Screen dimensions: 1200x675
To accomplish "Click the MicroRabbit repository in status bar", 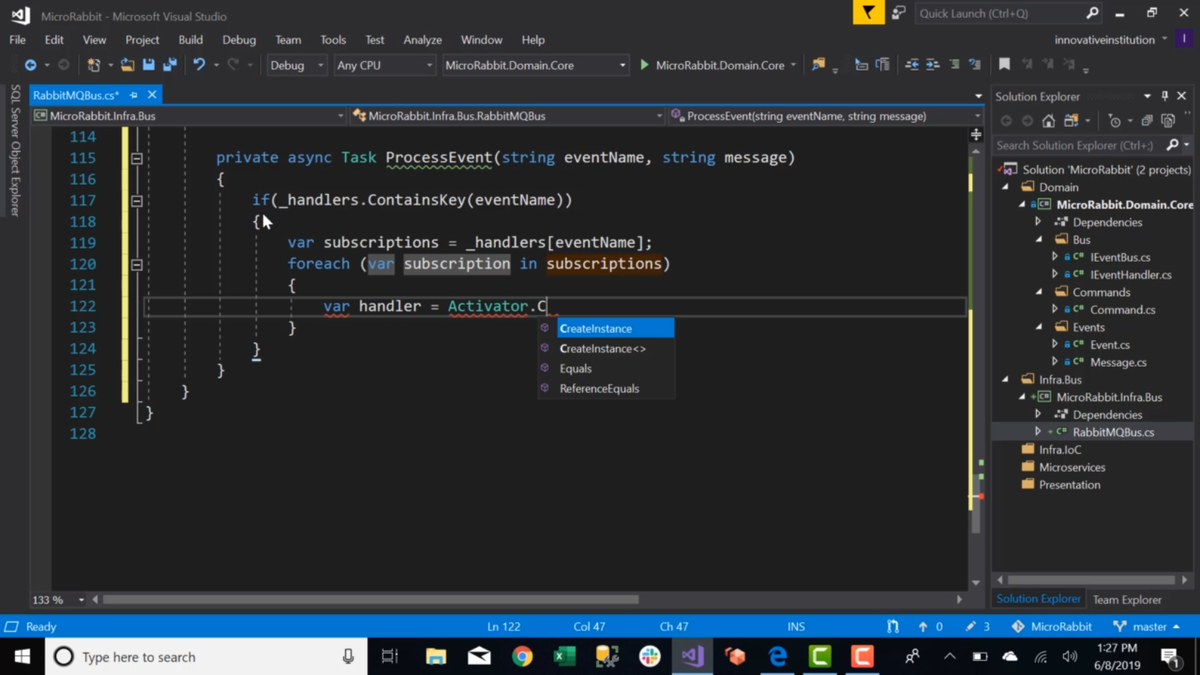I will point(1051,627).
